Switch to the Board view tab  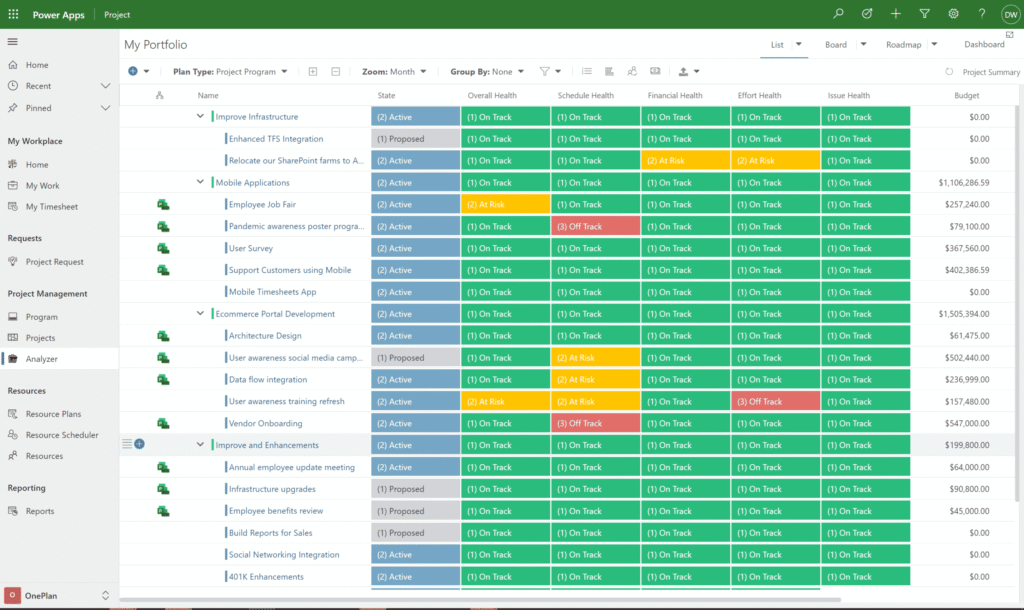click(x=835, y=44)
